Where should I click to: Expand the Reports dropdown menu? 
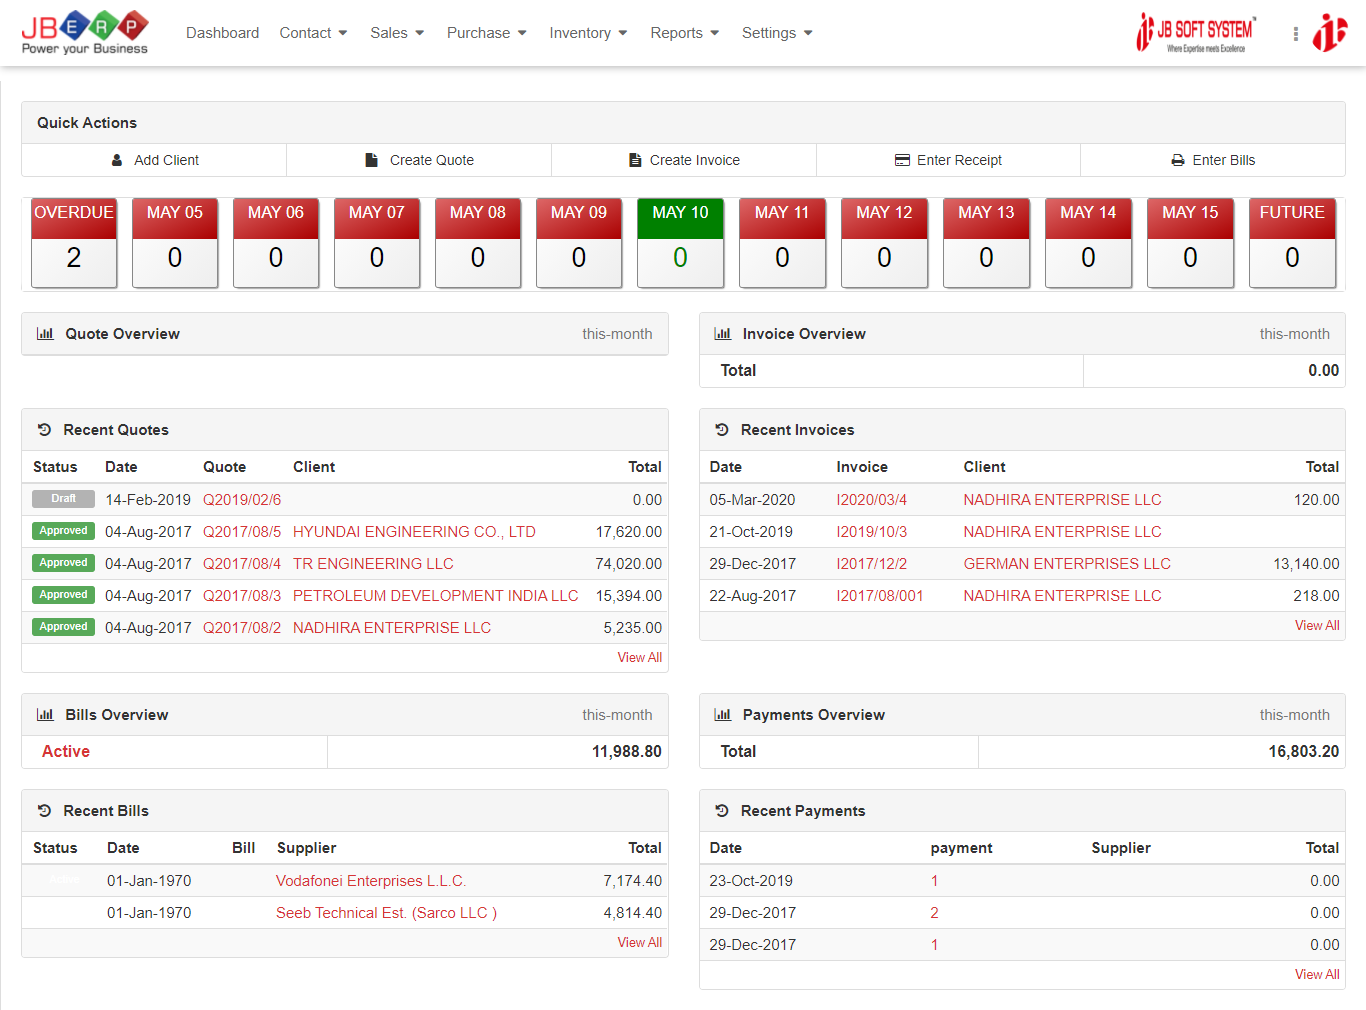[x=685, y=33]
